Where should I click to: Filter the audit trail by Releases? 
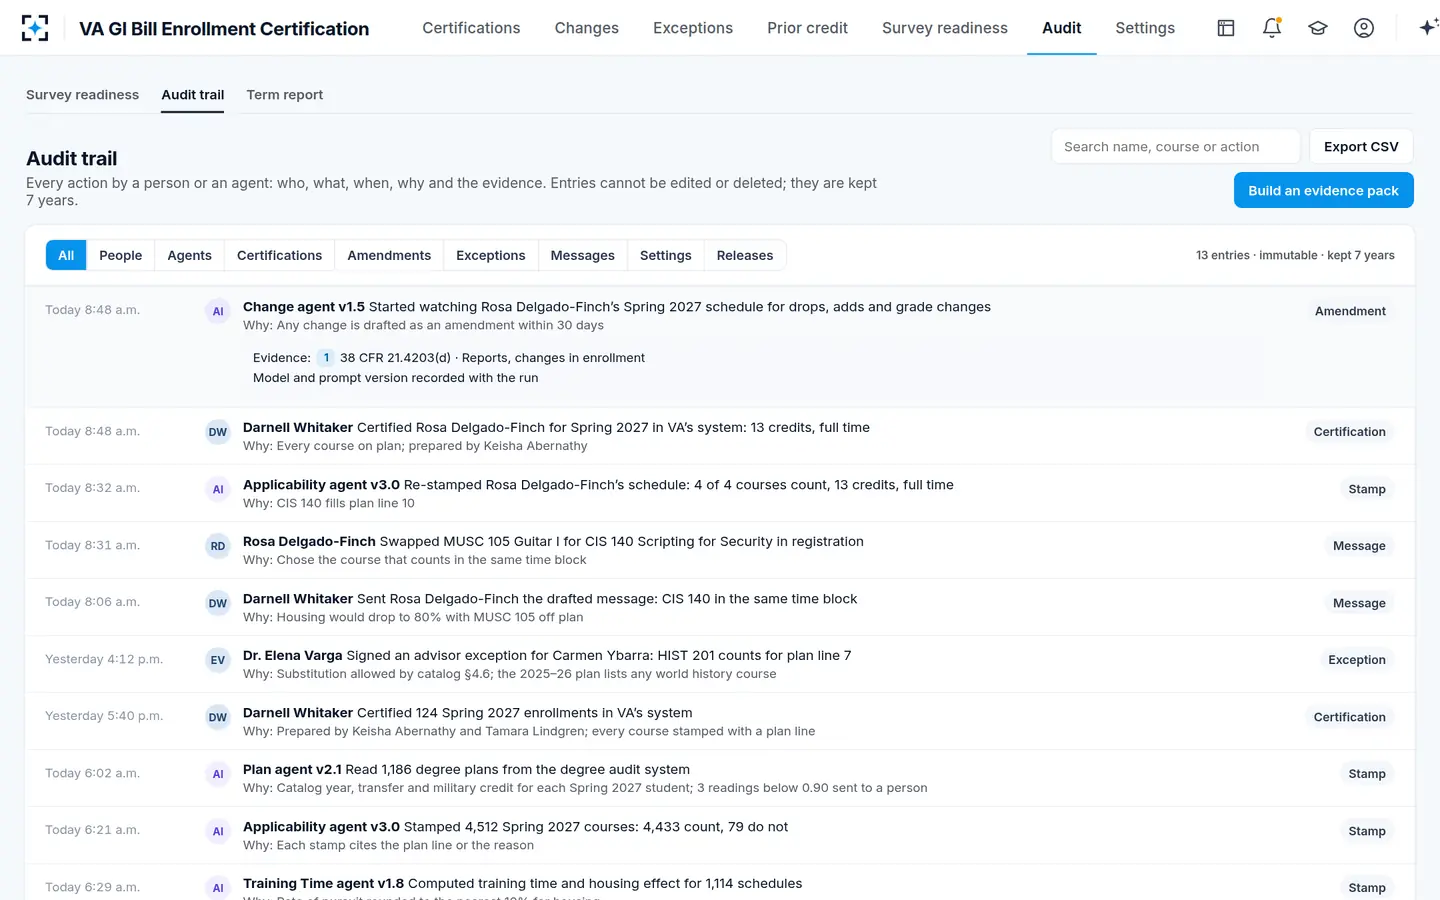[x=745, y=255]
